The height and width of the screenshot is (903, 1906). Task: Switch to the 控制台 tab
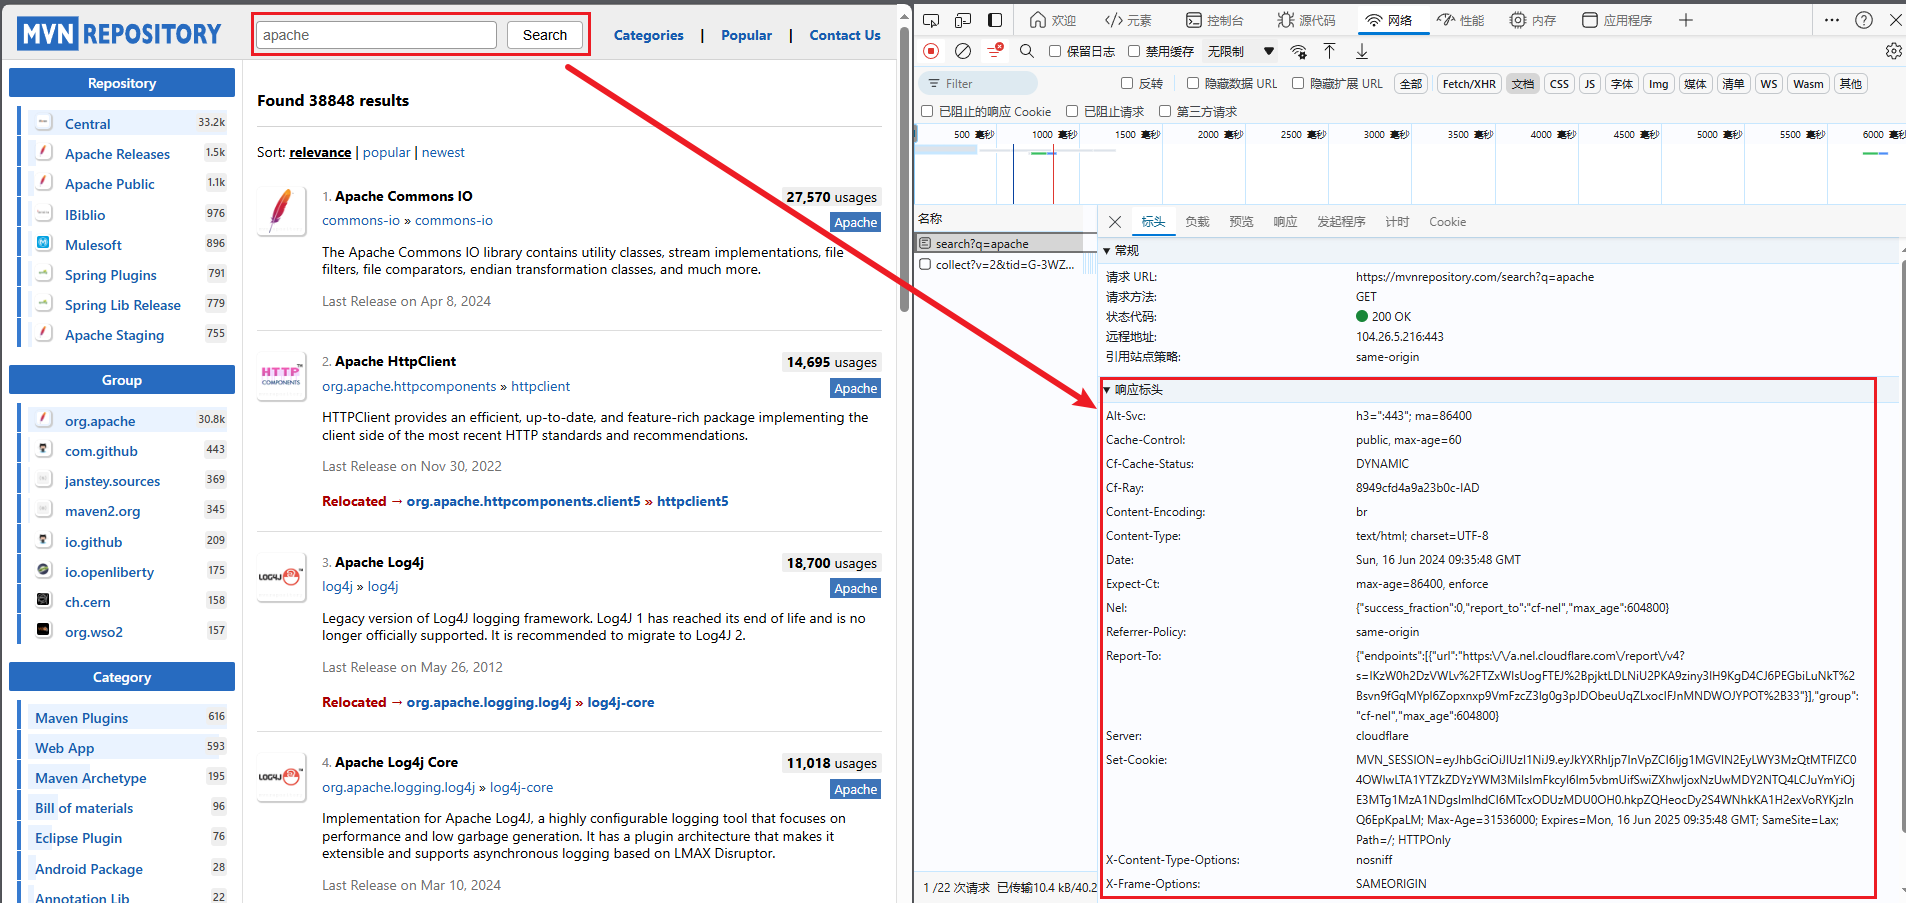(x=1214, y=20)
